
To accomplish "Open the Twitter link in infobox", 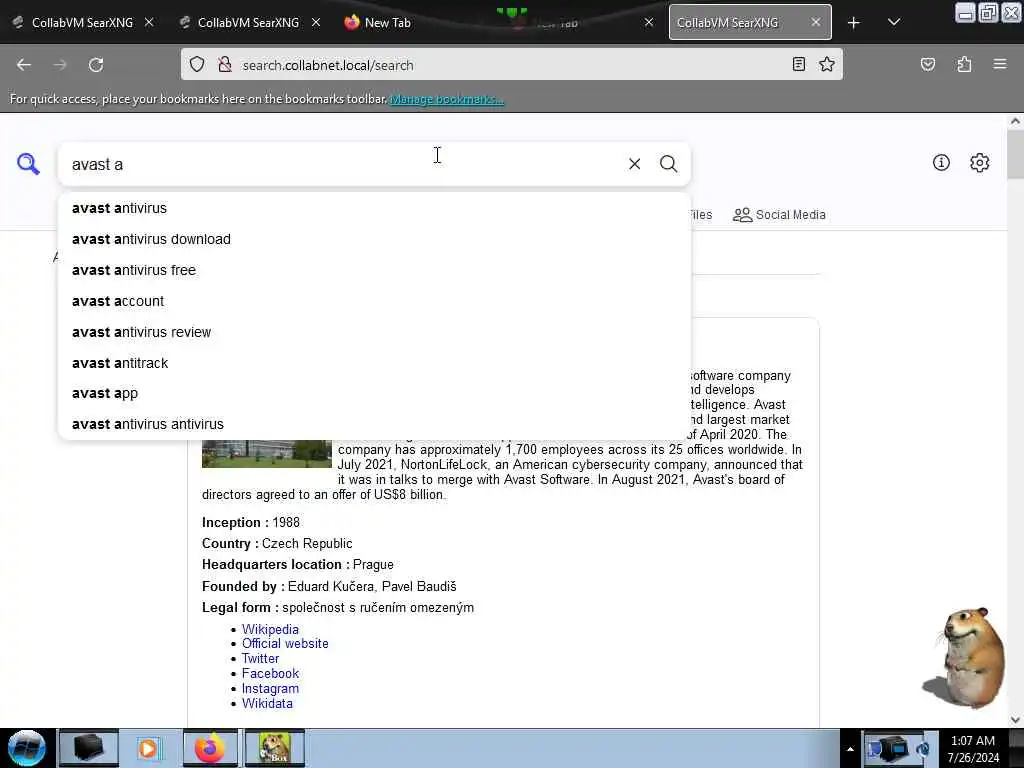I will [x=261, y=658].
